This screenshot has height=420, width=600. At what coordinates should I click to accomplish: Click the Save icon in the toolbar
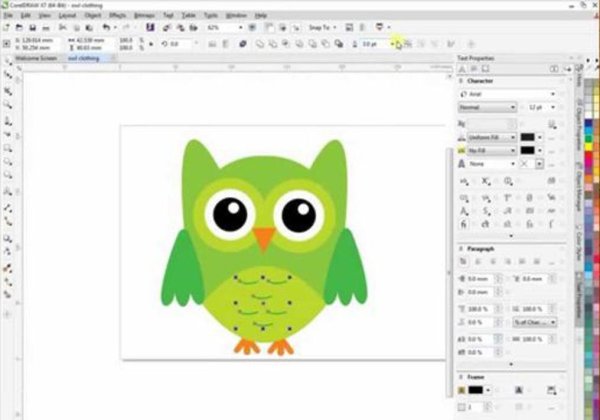coord(33,28)
